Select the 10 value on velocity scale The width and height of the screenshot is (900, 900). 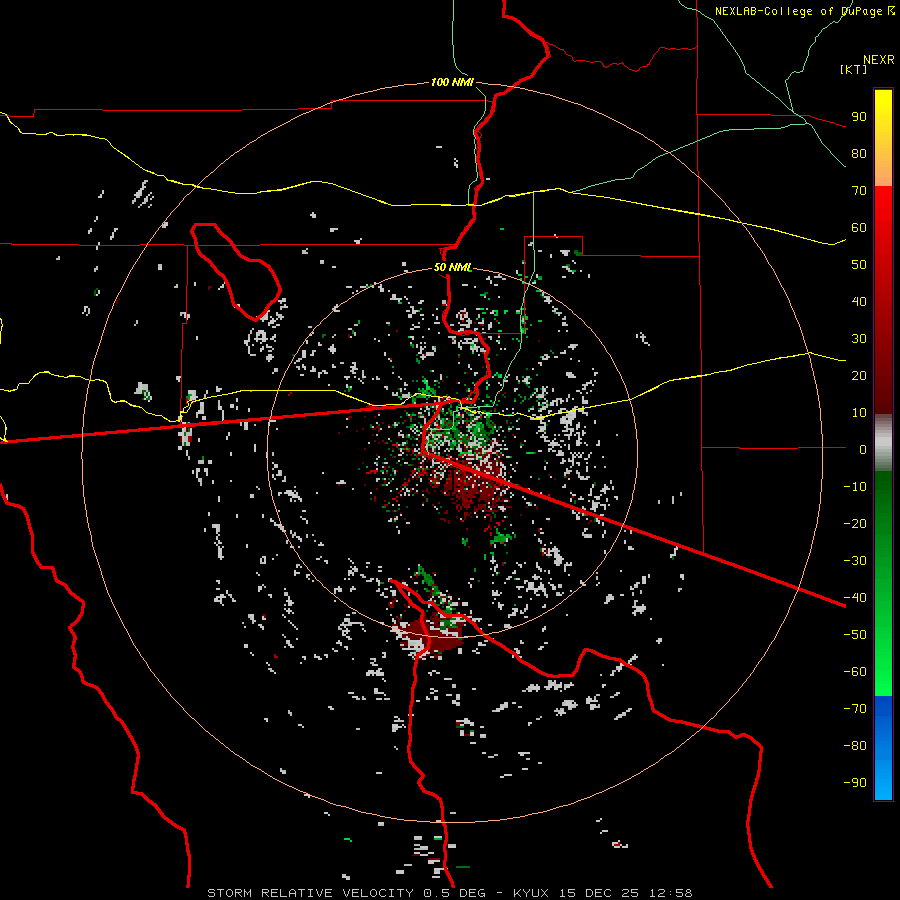click(x=859, y=413)
